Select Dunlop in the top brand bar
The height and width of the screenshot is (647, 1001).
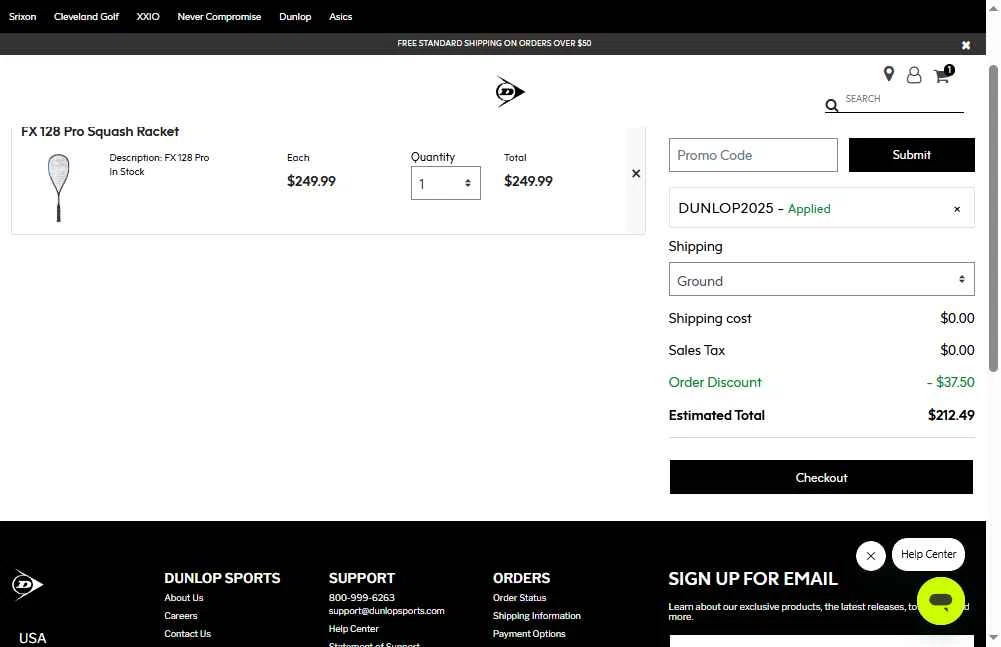tap(295, 17)
